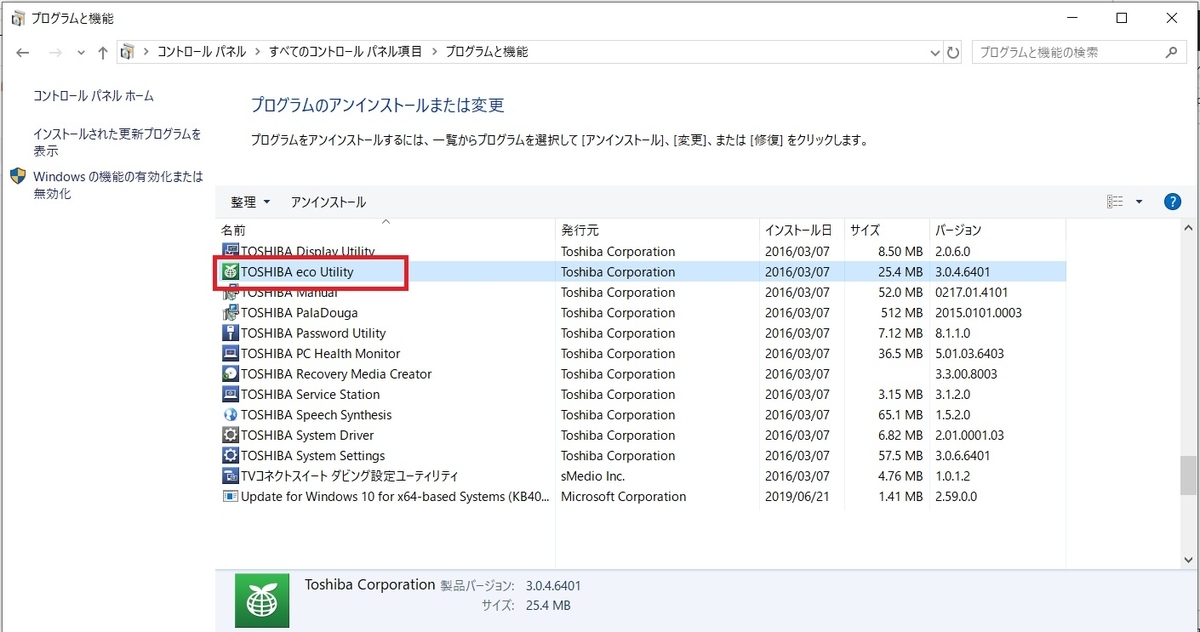Screen dimensions: 1200x632
Task: Refresh the program list
Action: (x=953, y=52)
